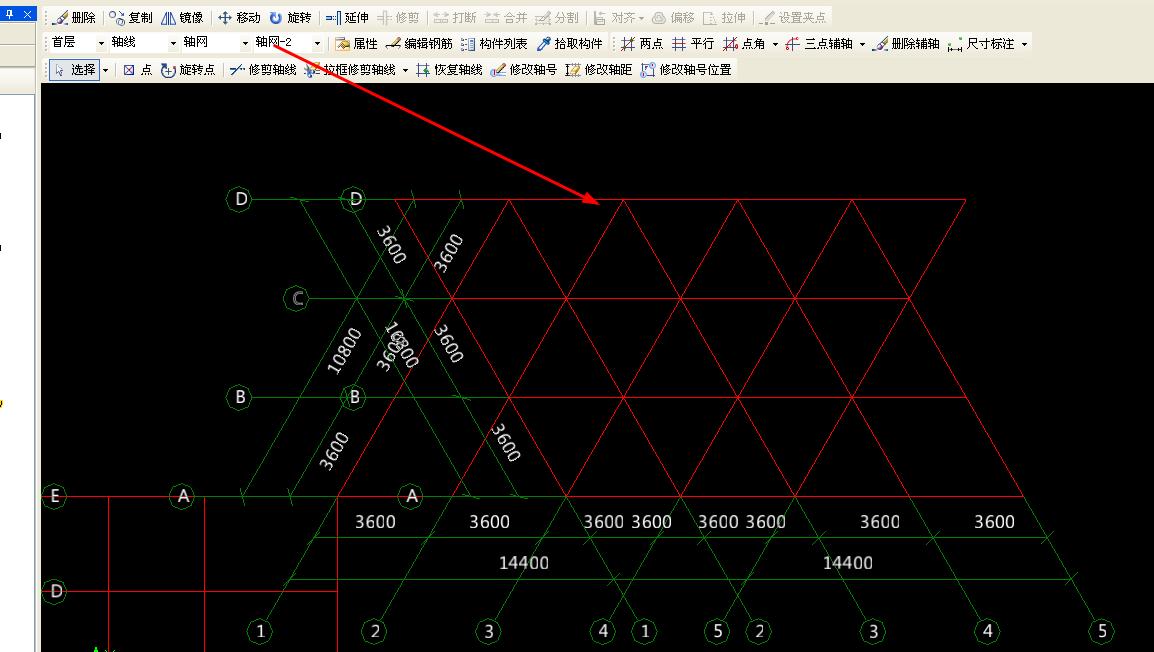Open 修改轴号位置 (Modify Axis Number Position)
The height and width of the screenshot is (652, 1154).
(686, 69)
